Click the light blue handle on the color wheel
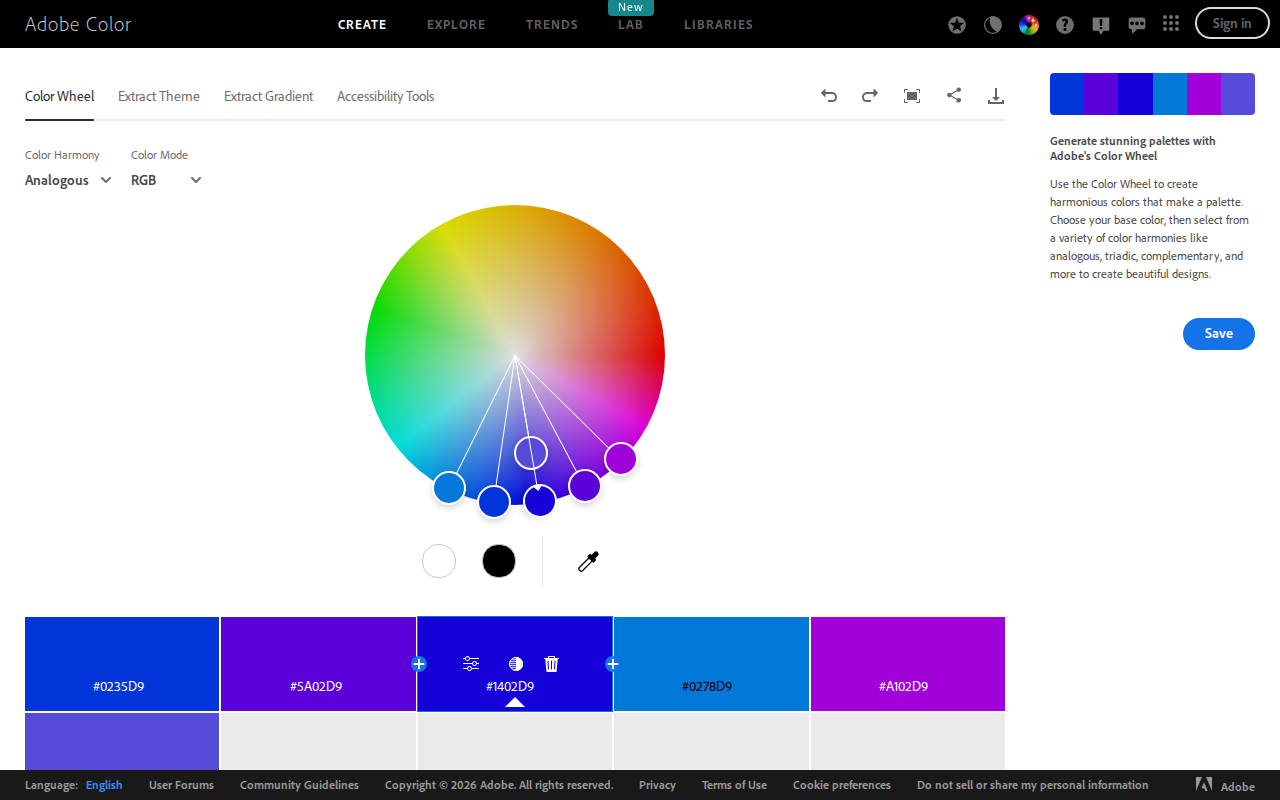The height and width of the screenshot is (800, 1280). point(449,488)
